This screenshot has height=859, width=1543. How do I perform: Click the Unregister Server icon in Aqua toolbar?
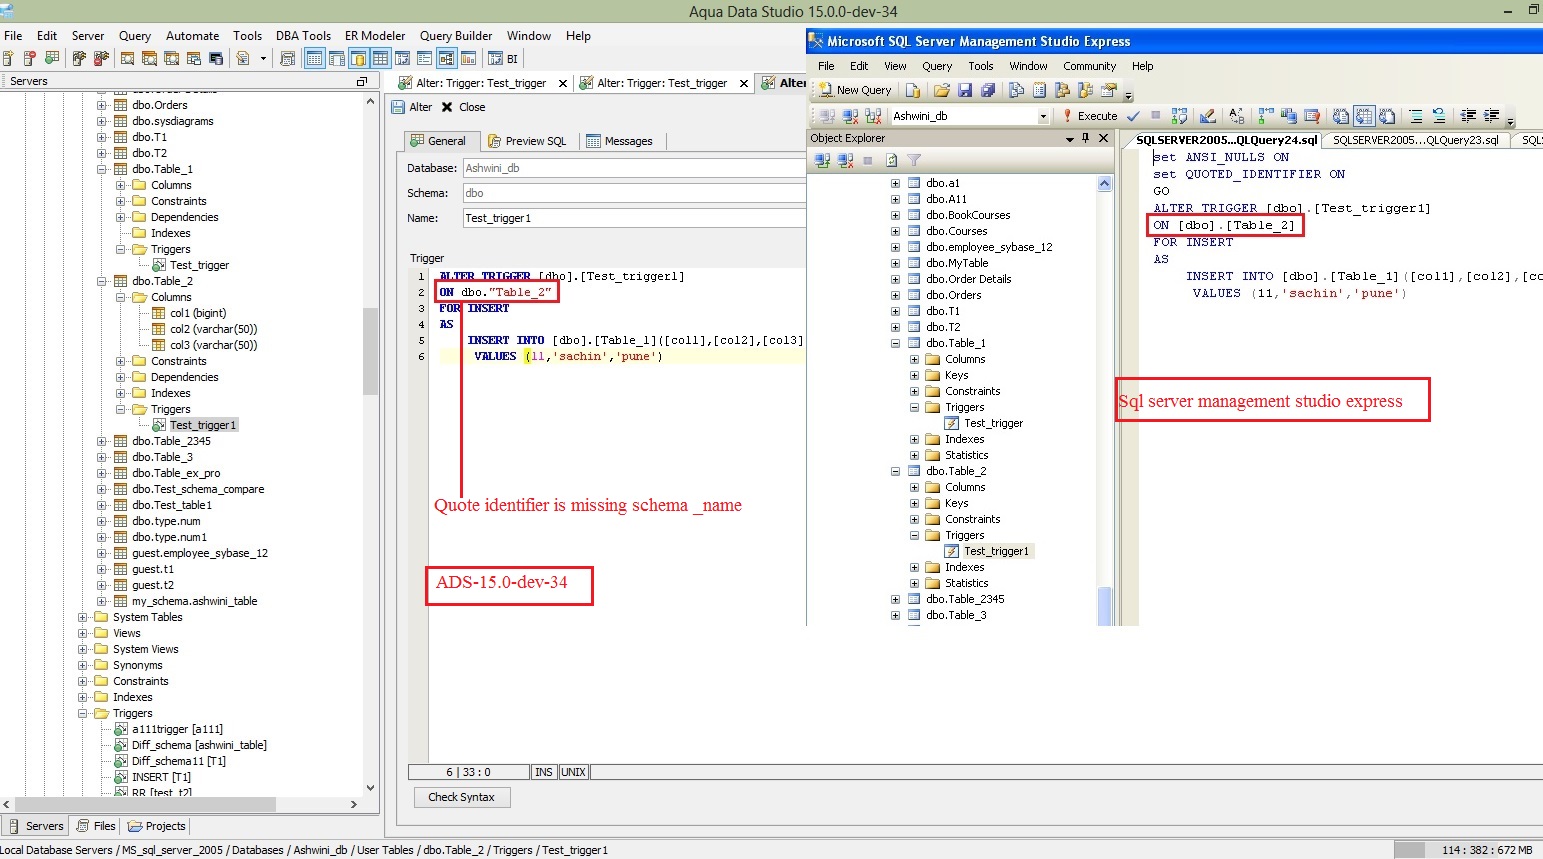tap(30, 58)
